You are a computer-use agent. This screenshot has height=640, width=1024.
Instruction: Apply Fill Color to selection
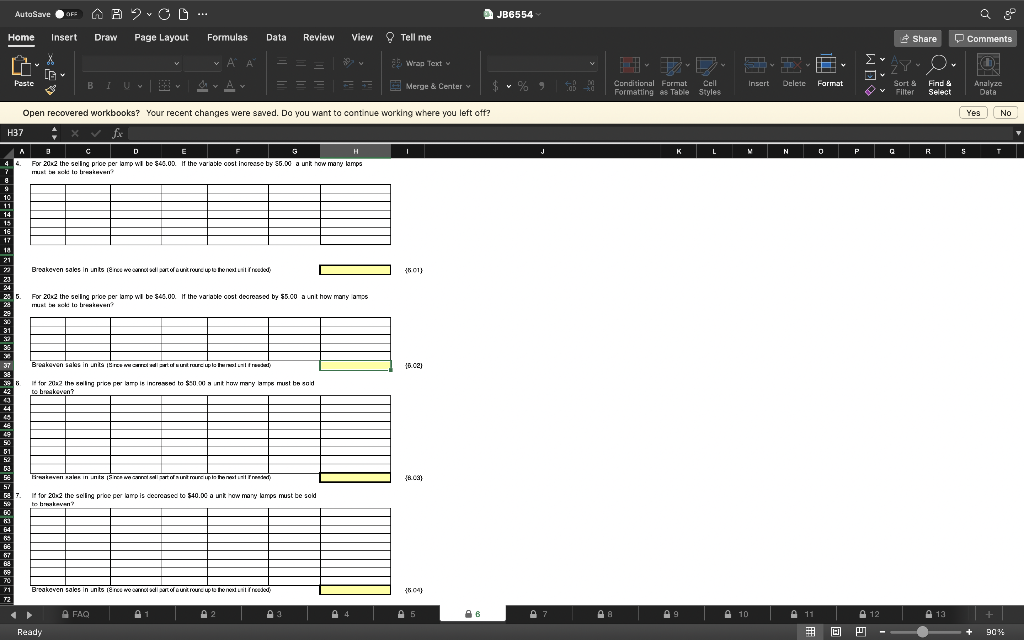[x=200, y=88]
